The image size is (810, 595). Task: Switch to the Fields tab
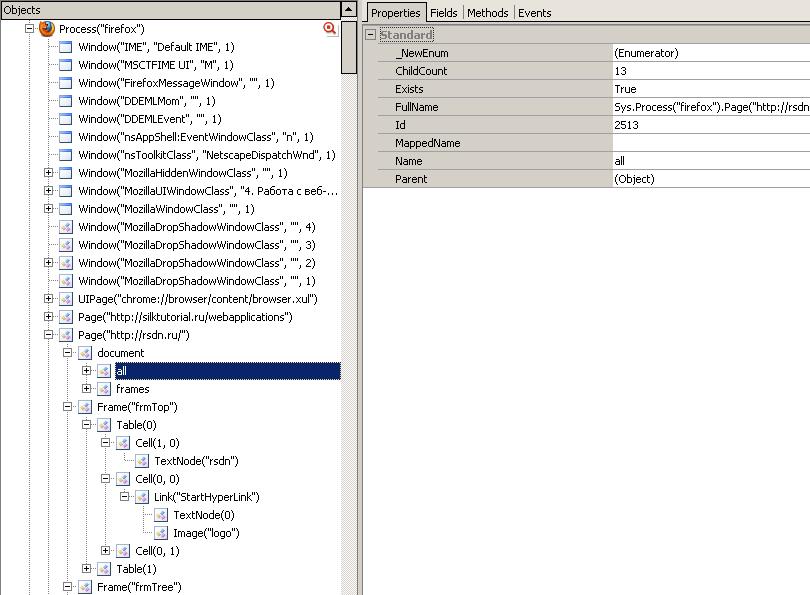coord(444,13)
